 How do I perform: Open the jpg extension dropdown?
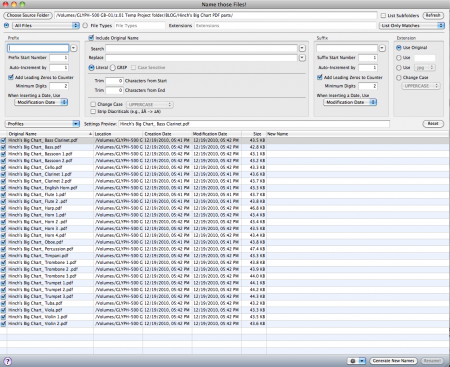coord(425,68)
